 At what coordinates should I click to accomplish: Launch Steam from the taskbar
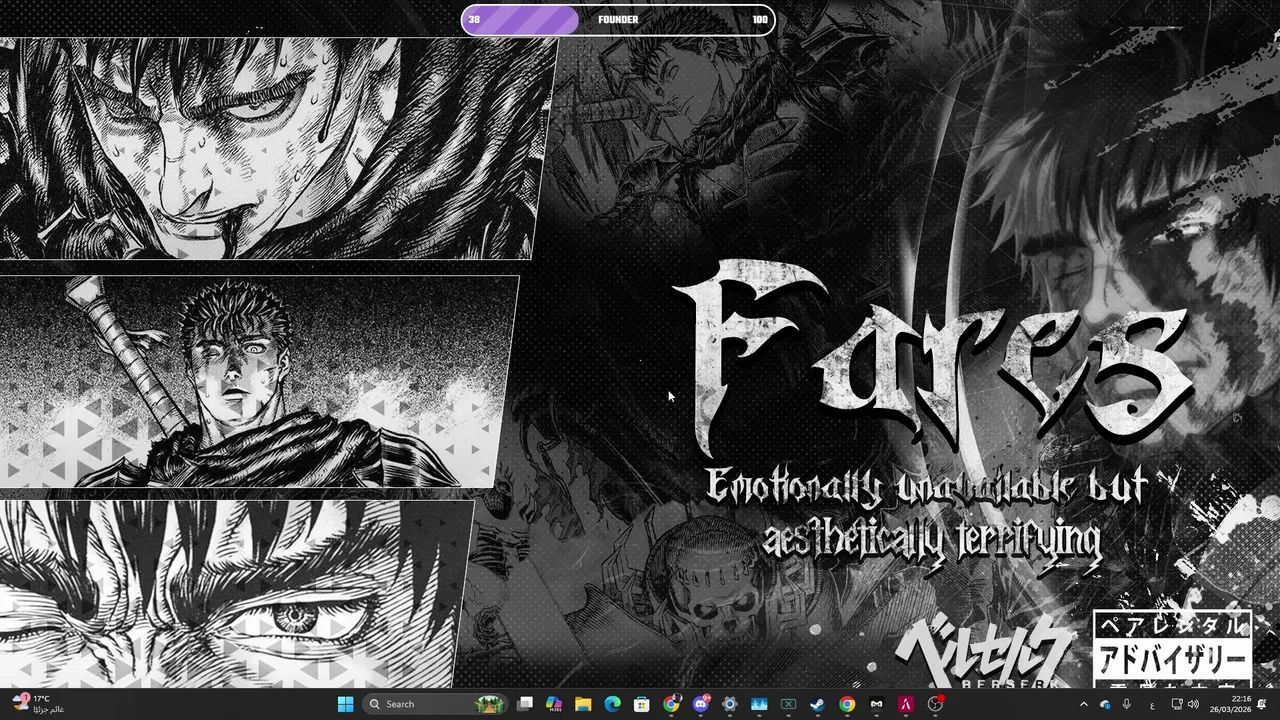pos(818,704)
